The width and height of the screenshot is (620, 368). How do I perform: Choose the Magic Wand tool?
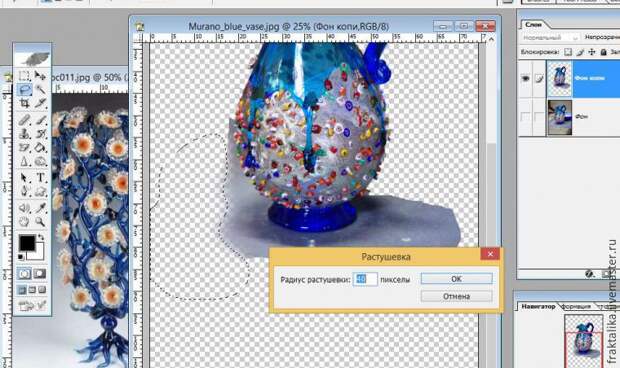click(x=40, y=89)
